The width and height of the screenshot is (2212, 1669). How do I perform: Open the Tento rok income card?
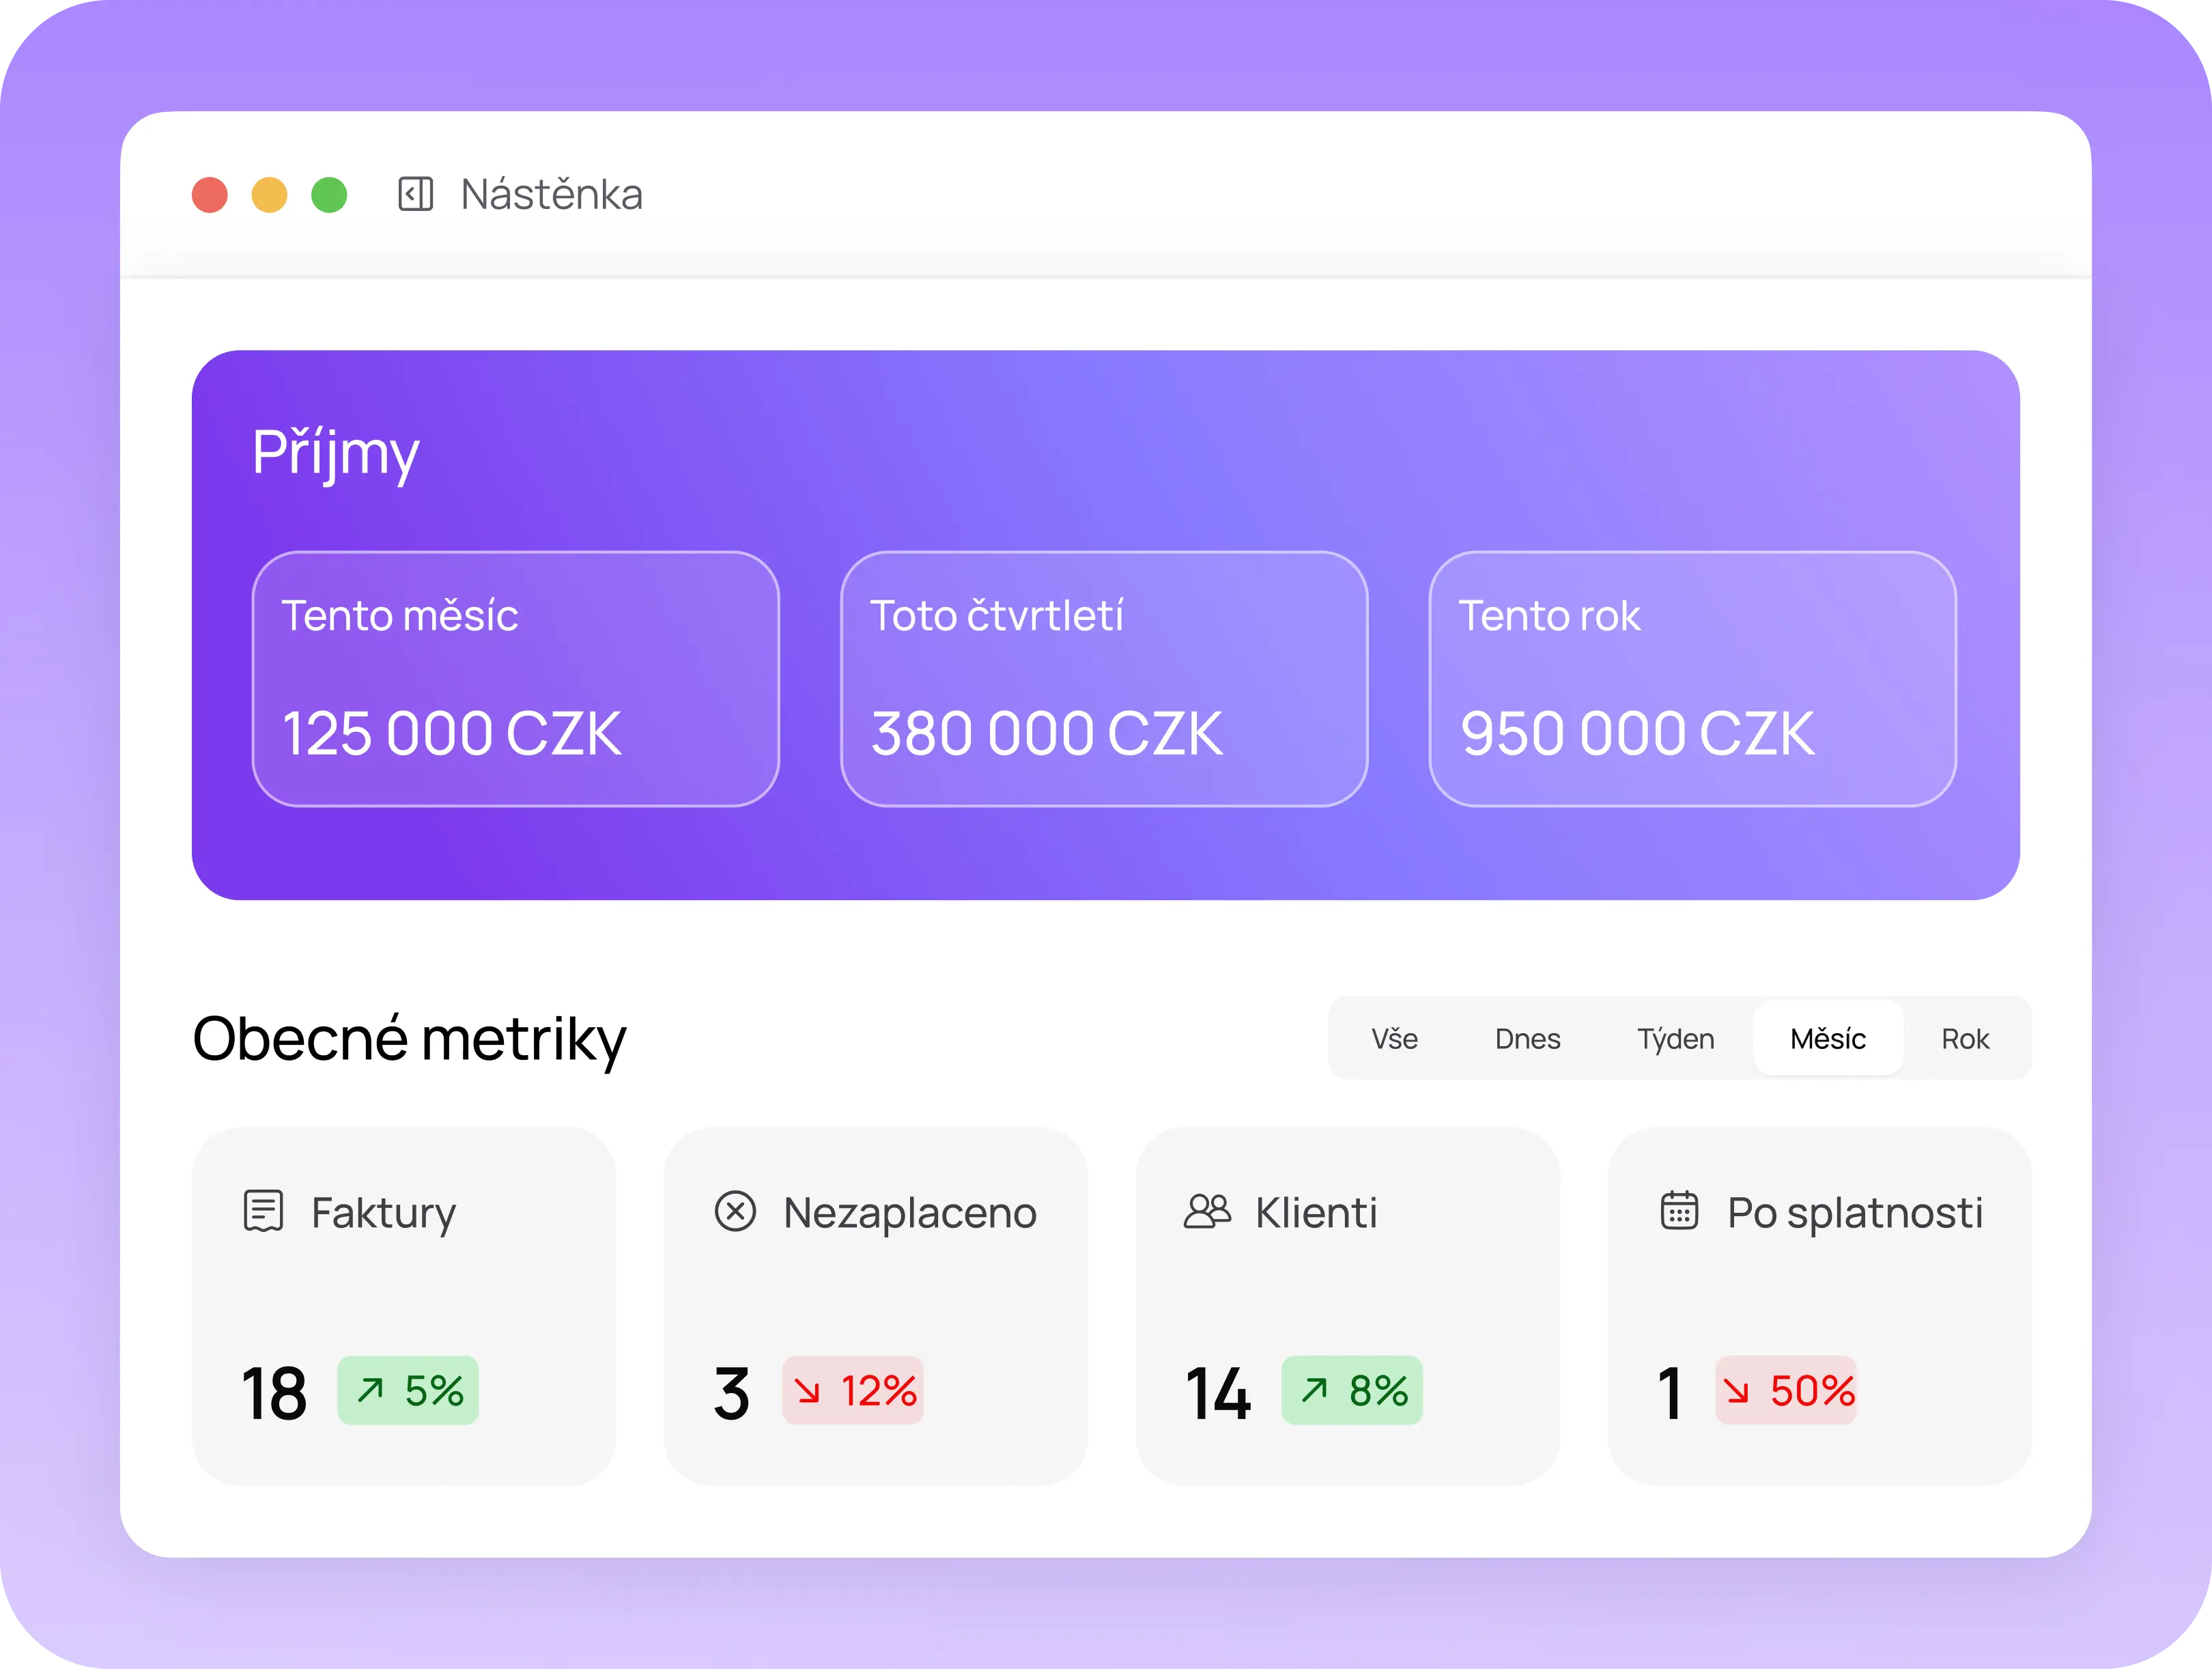coord(1693,679)
